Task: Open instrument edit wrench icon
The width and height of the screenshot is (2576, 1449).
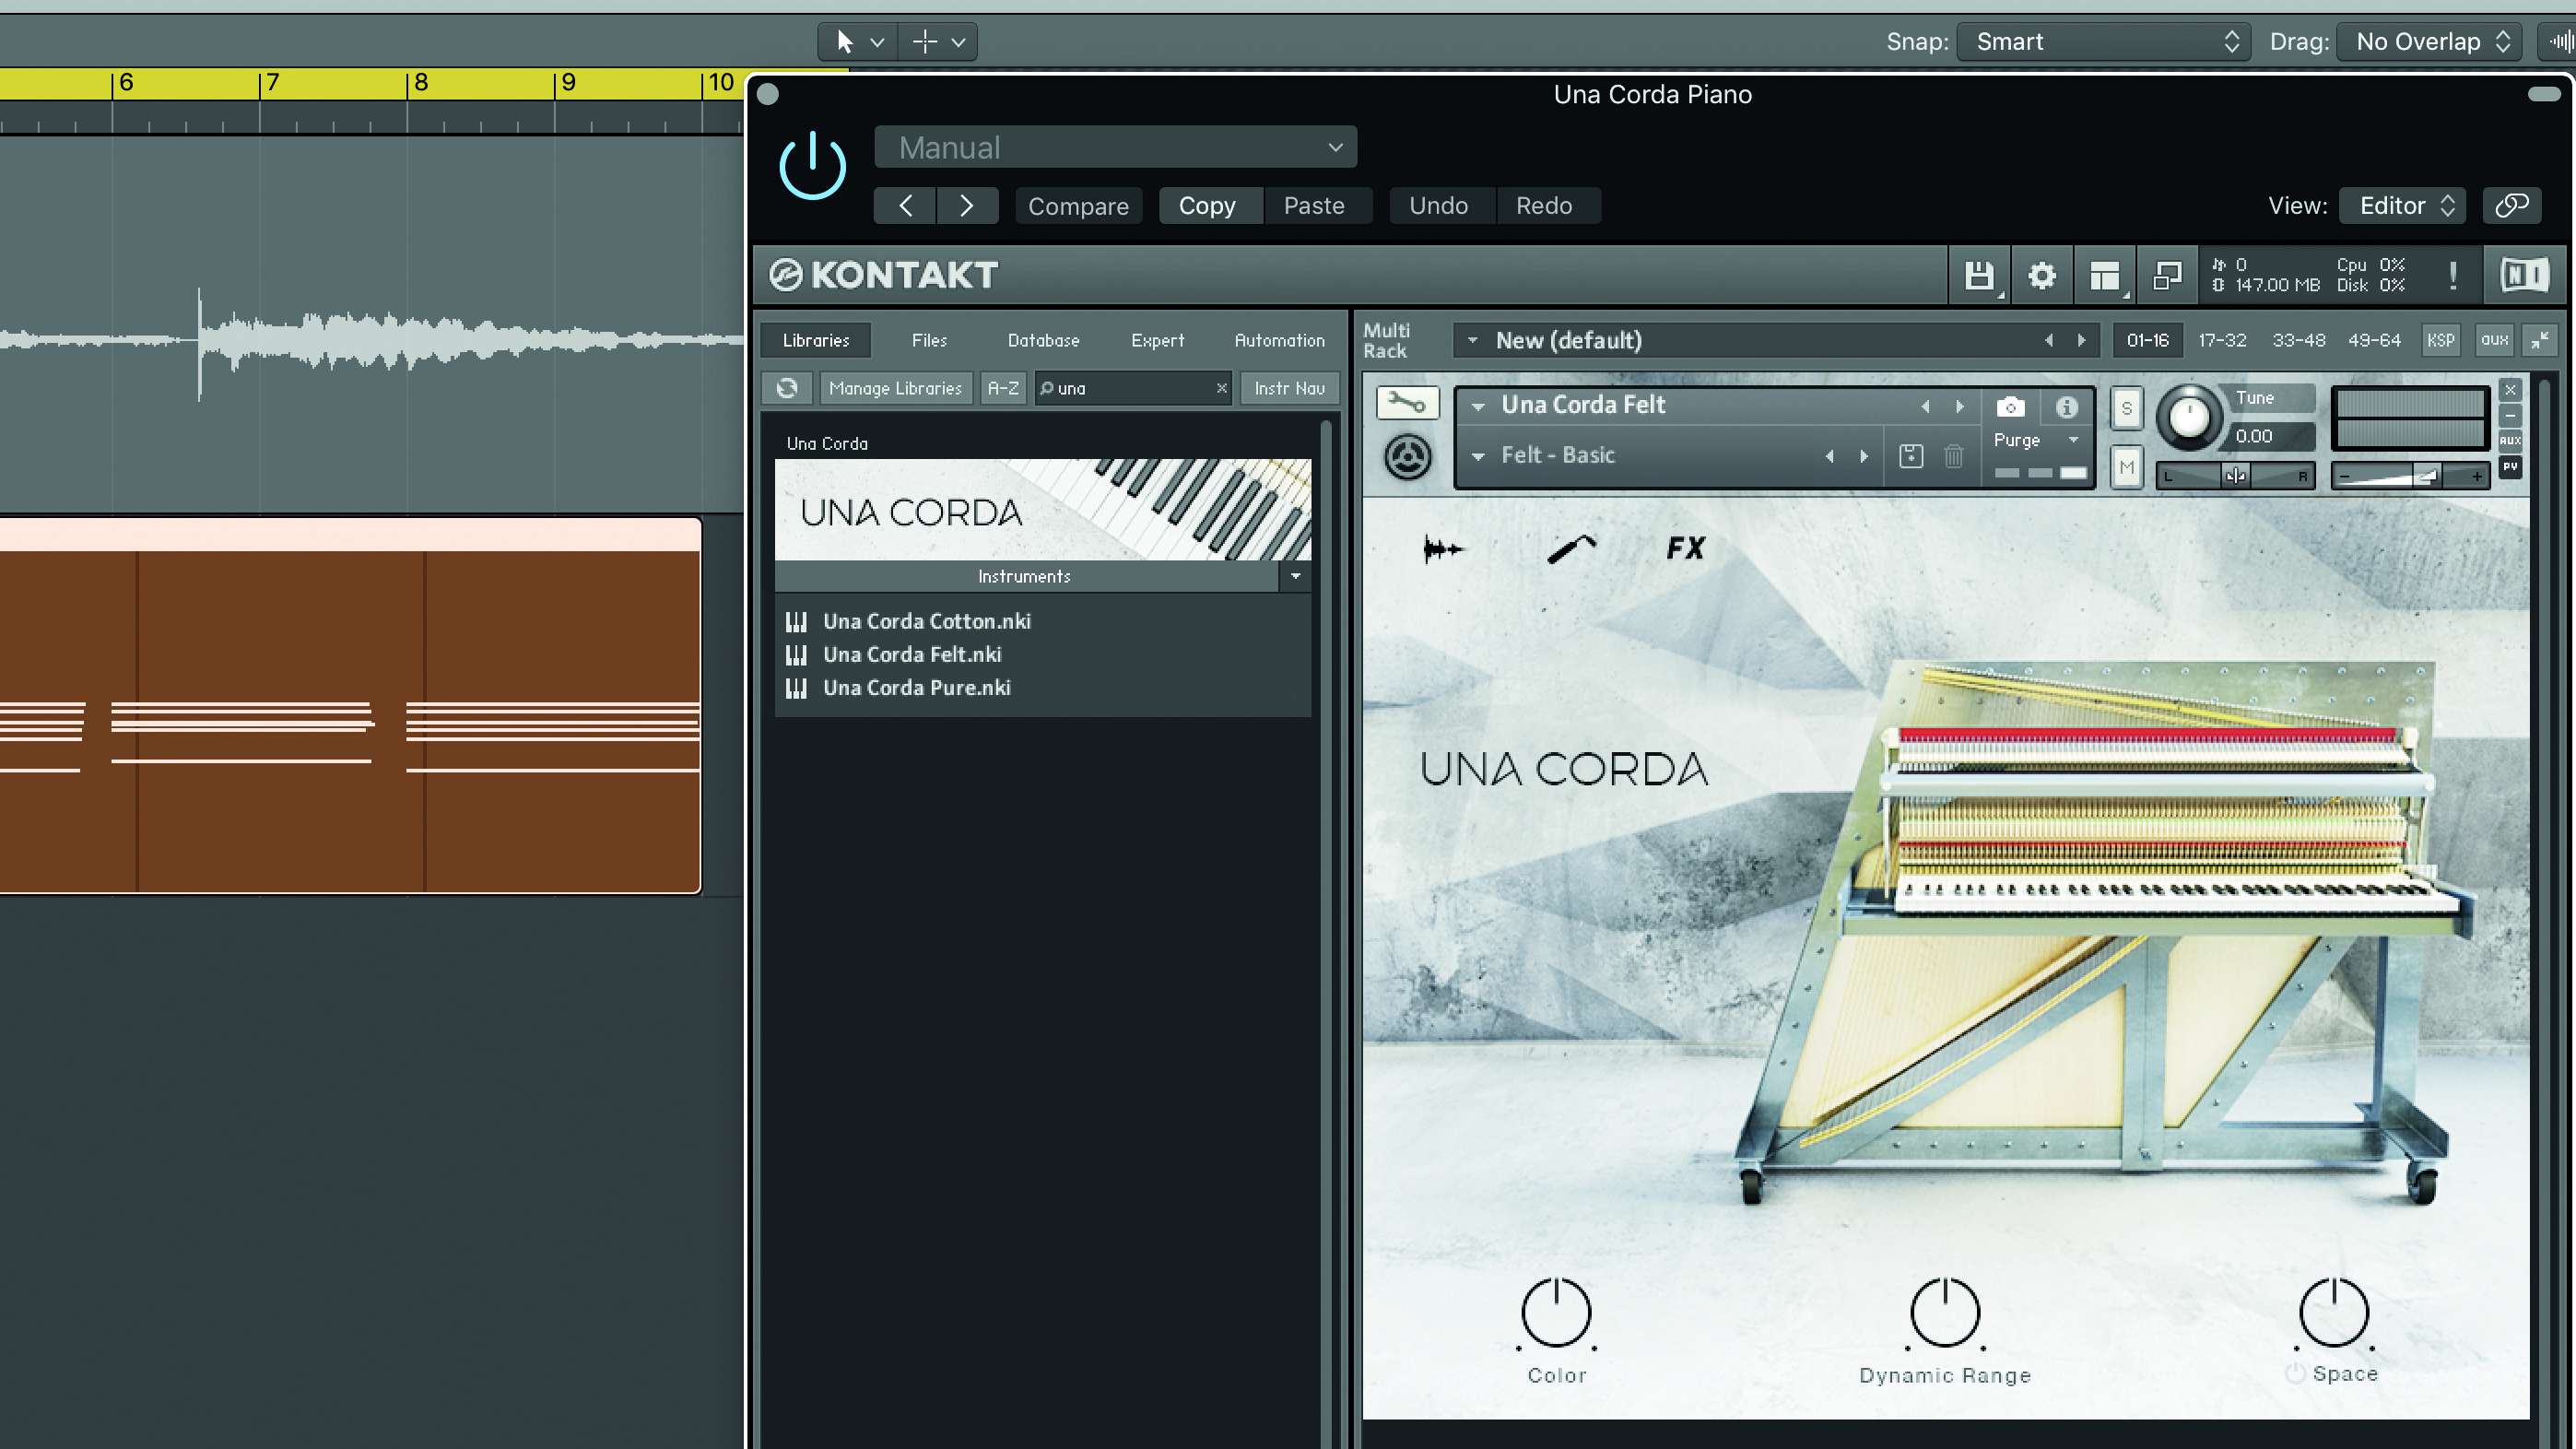Action: pos(1407,404)
